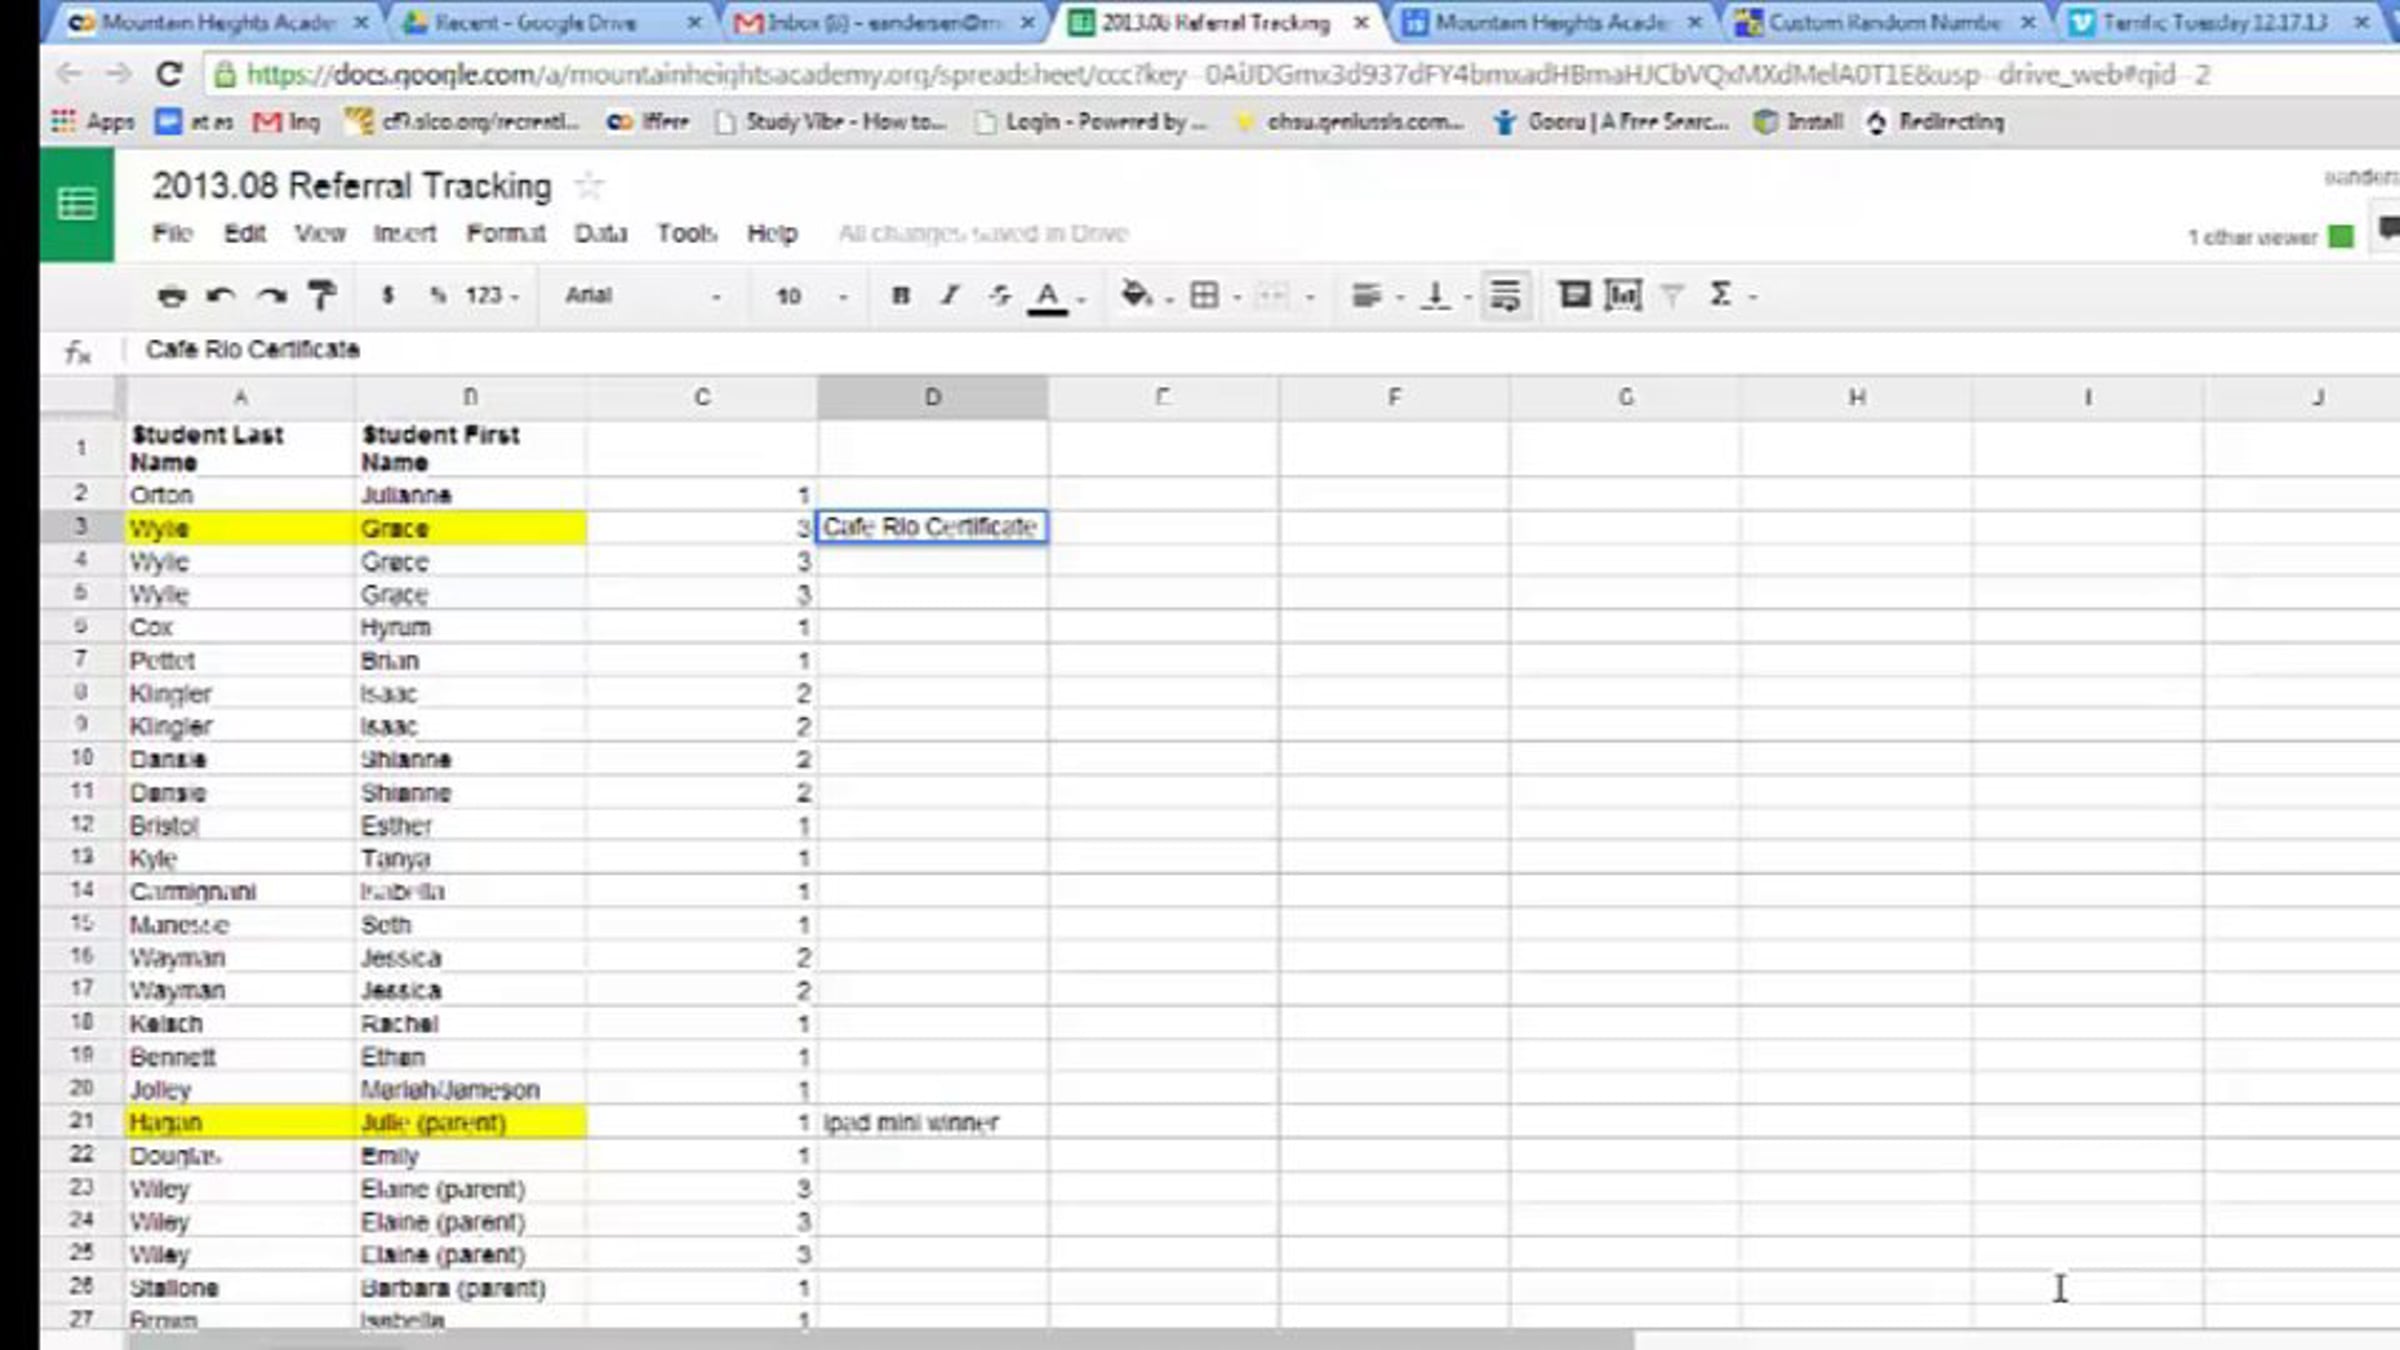Click the Insert comment icon
This screenshot has width=2400, height=1350.
point(1574,295)
